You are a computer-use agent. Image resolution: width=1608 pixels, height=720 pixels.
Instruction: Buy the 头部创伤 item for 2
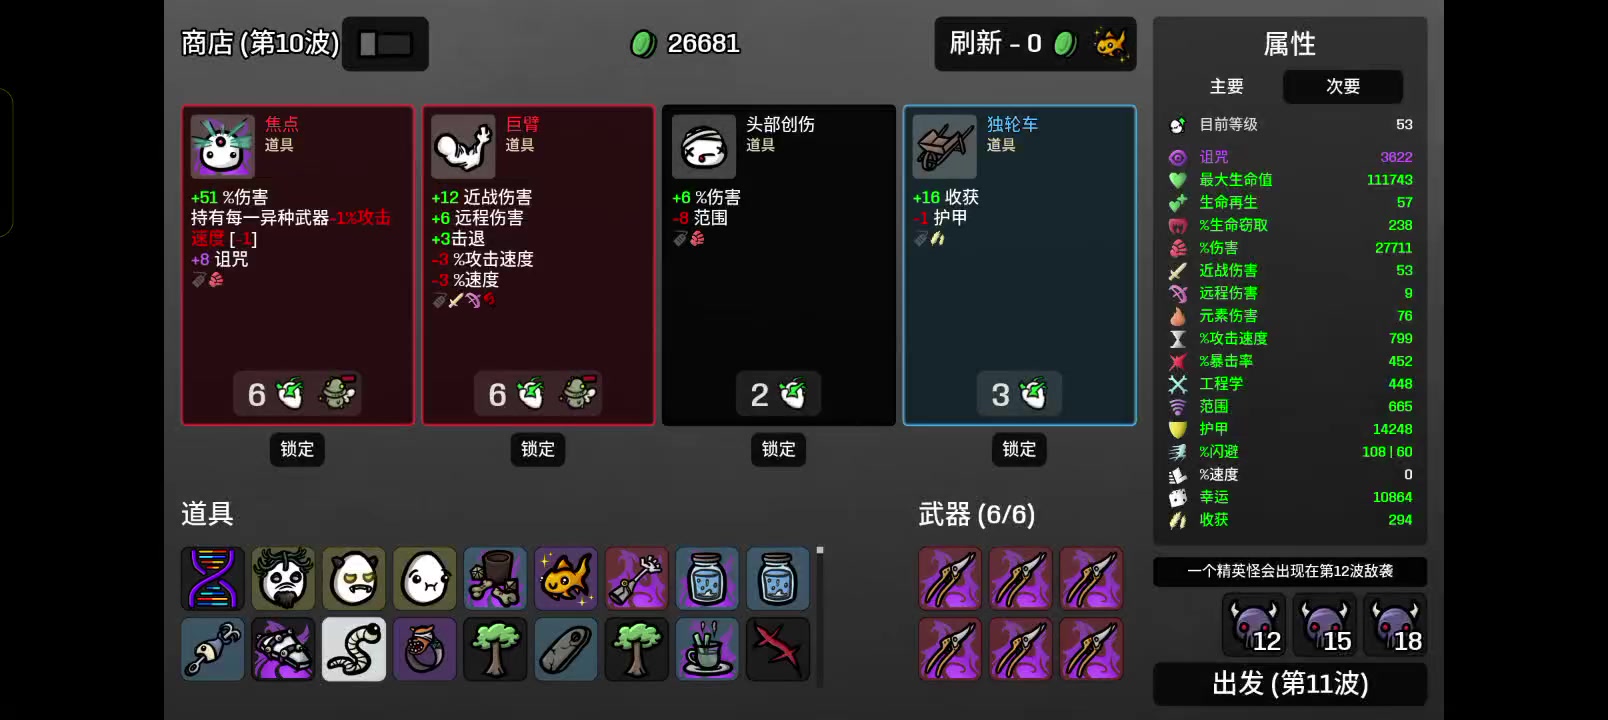[778, 394]
